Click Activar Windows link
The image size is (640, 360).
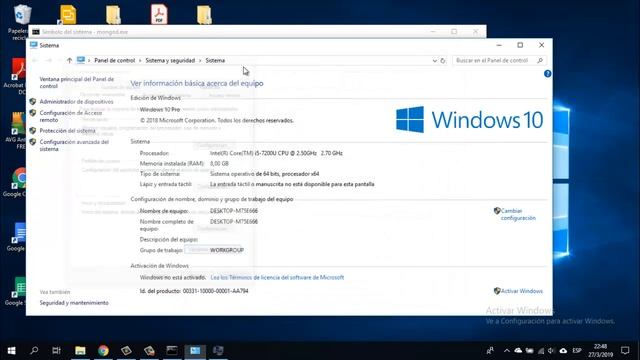522,291
